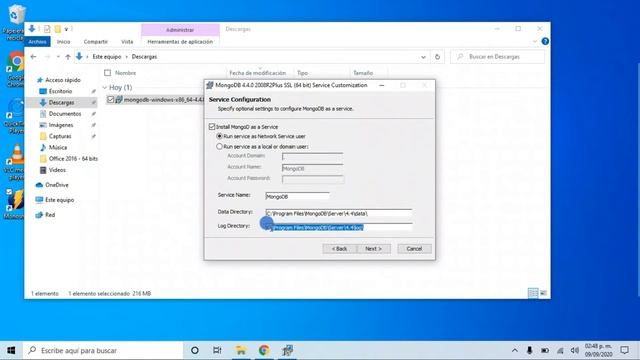Click the Service Name input field
Screen dimensions: 640x360
click(297, 196)
